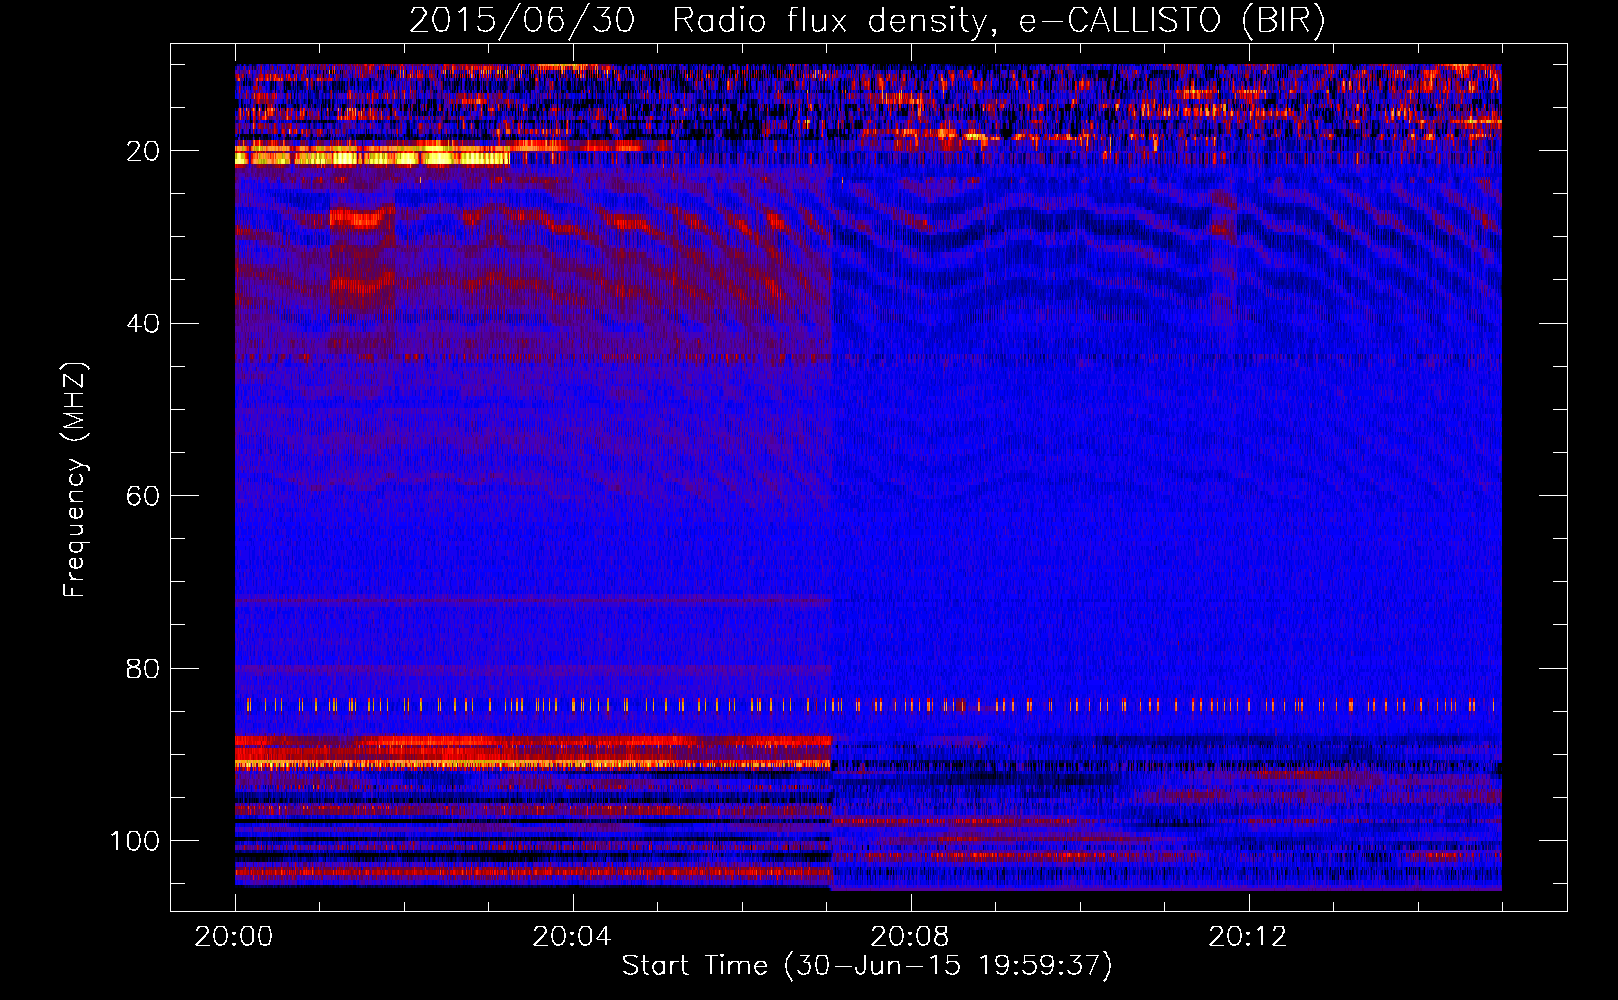Click the 40 frequency tick label
1618x1000 pixels.
(143, 324)
